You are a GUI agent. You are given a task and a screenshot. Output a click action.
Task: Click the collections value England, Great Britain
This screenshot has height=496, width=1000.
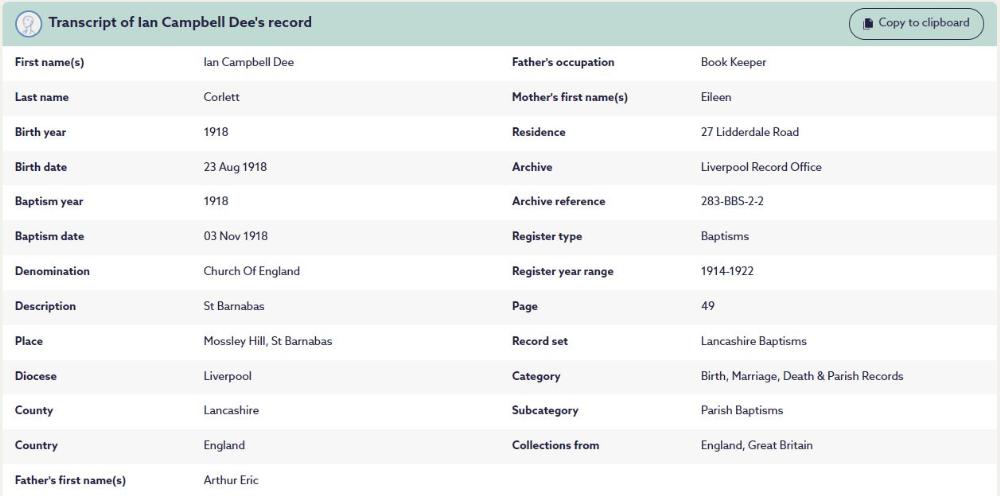tap(756, 445)
